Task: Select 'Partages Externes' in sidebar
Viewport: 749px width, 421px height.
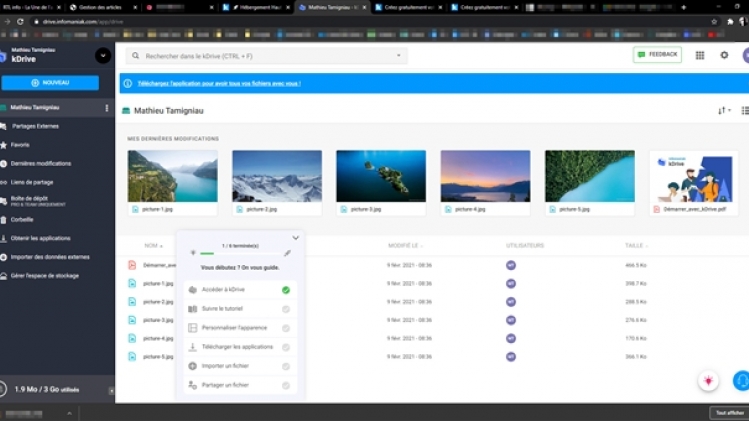Action: click(x=35, y=126)
